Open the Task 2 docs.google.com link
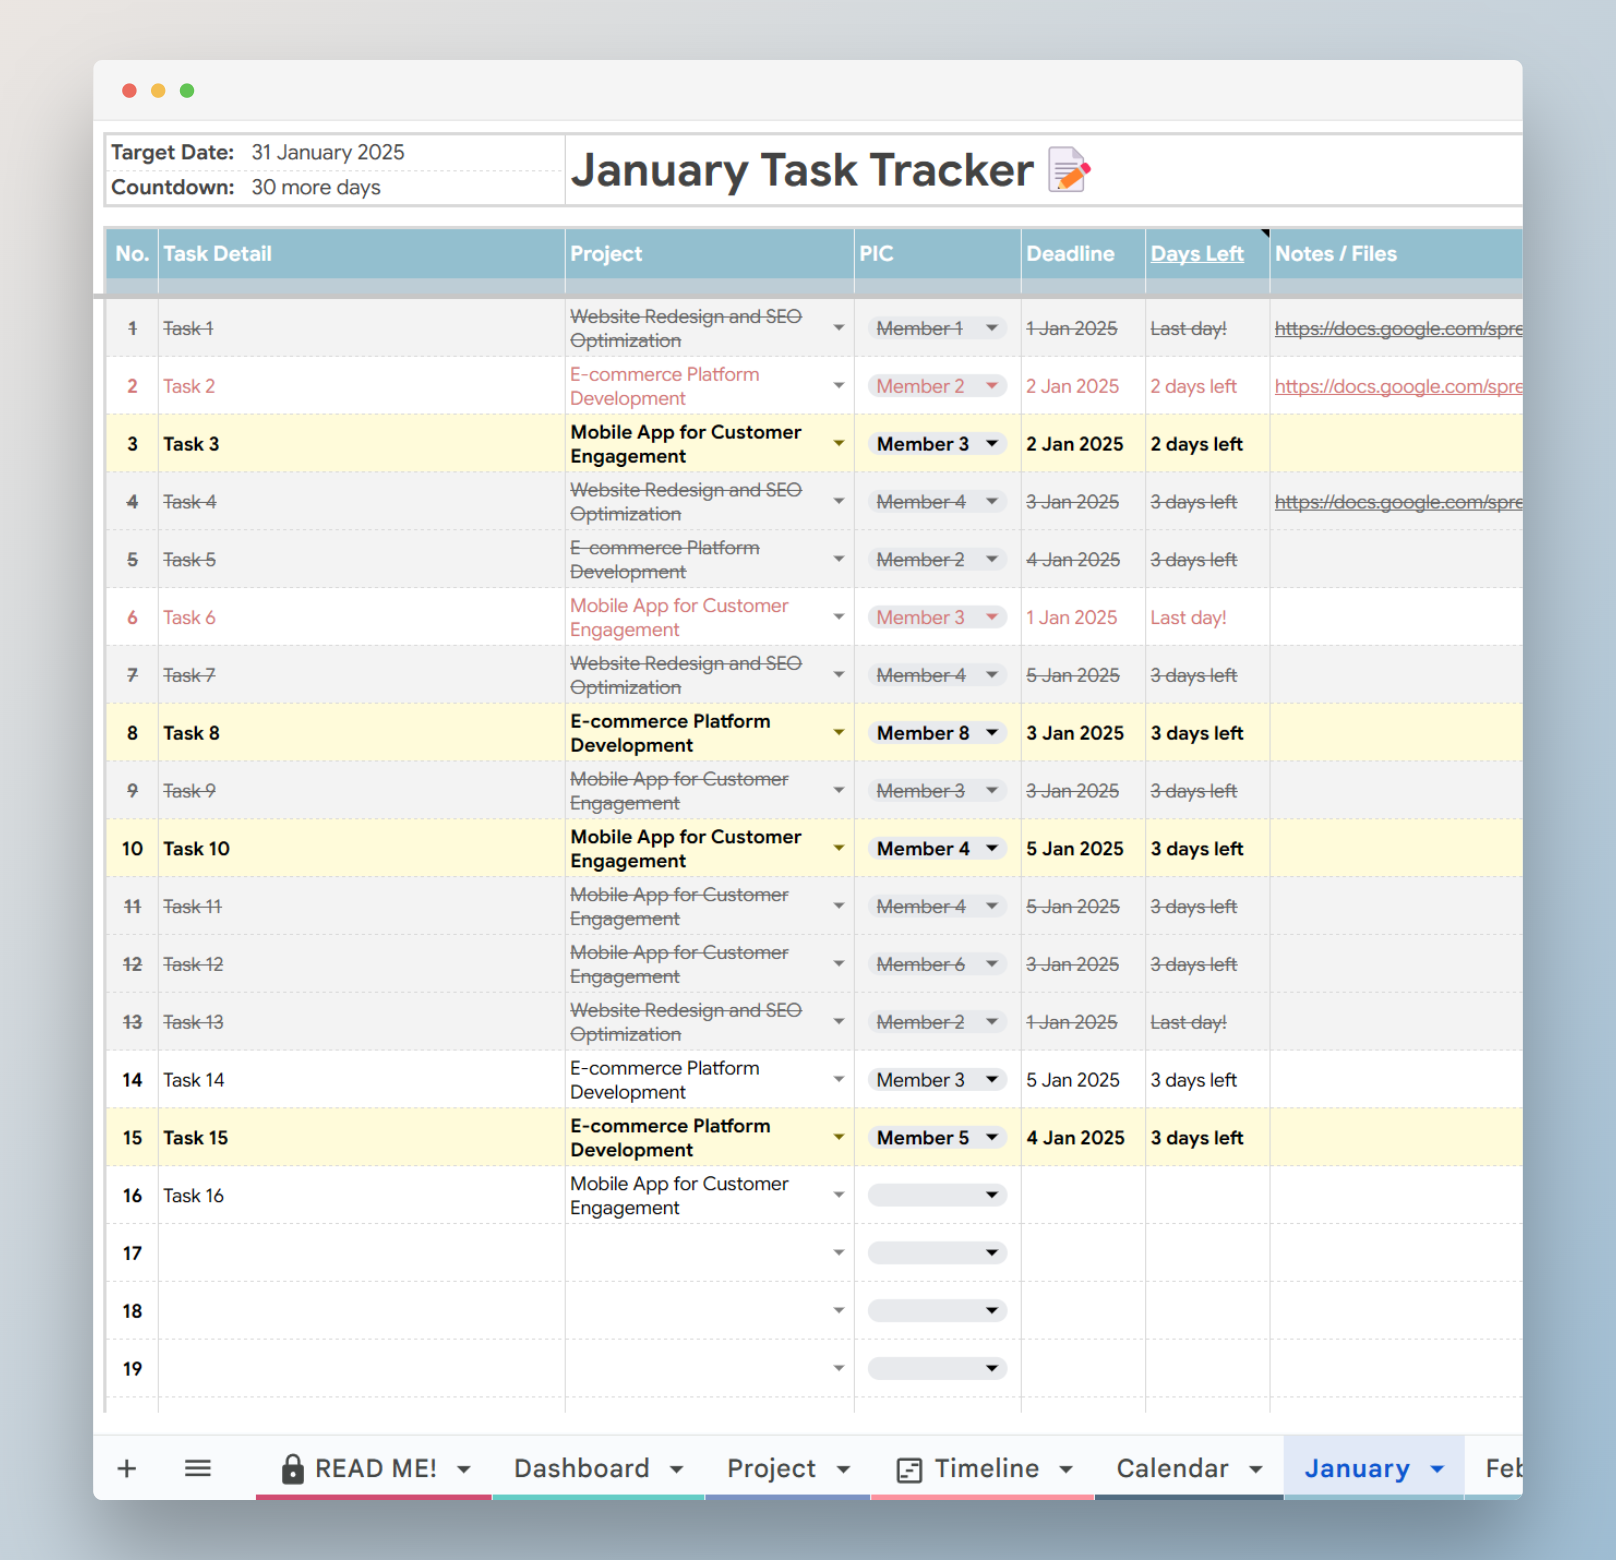The width and height of the screenshot is (1616, 1560). coord(1398,386)
